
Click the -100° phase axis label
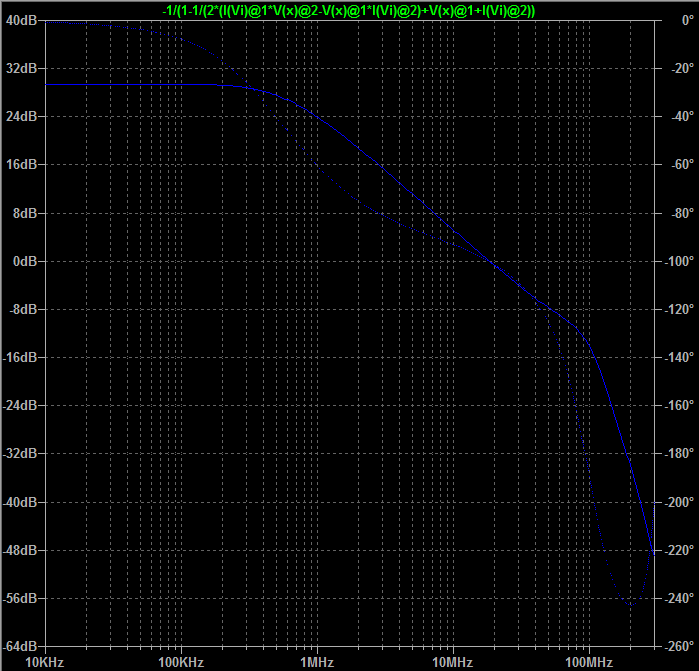point(679,261)
